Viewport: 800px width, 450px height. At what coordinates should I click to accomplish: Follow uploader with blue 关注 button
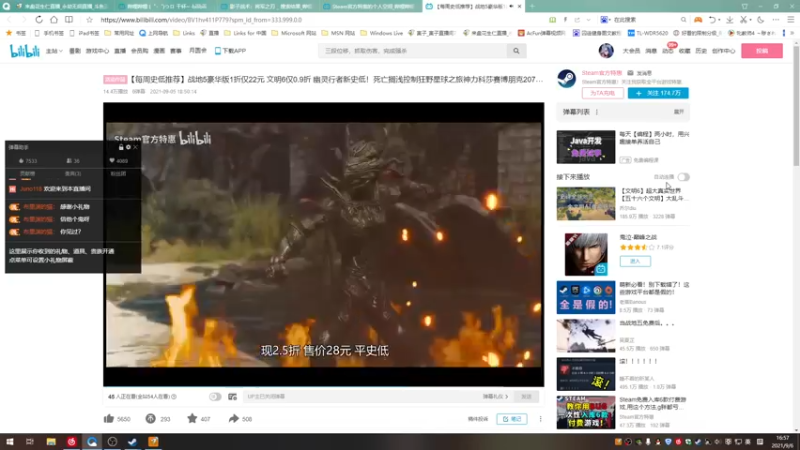(x=658, y=93)
